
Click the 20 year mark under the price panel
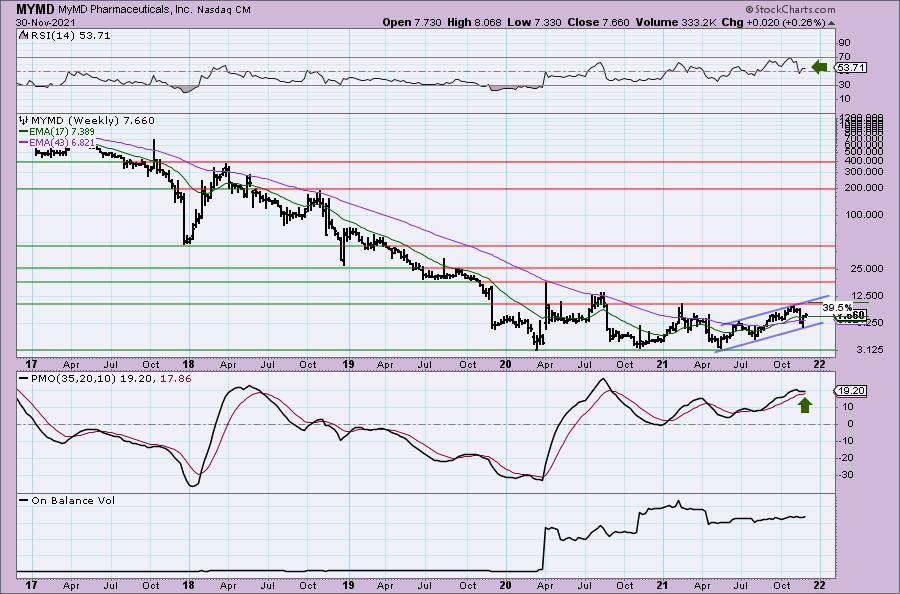click(505, 364)
